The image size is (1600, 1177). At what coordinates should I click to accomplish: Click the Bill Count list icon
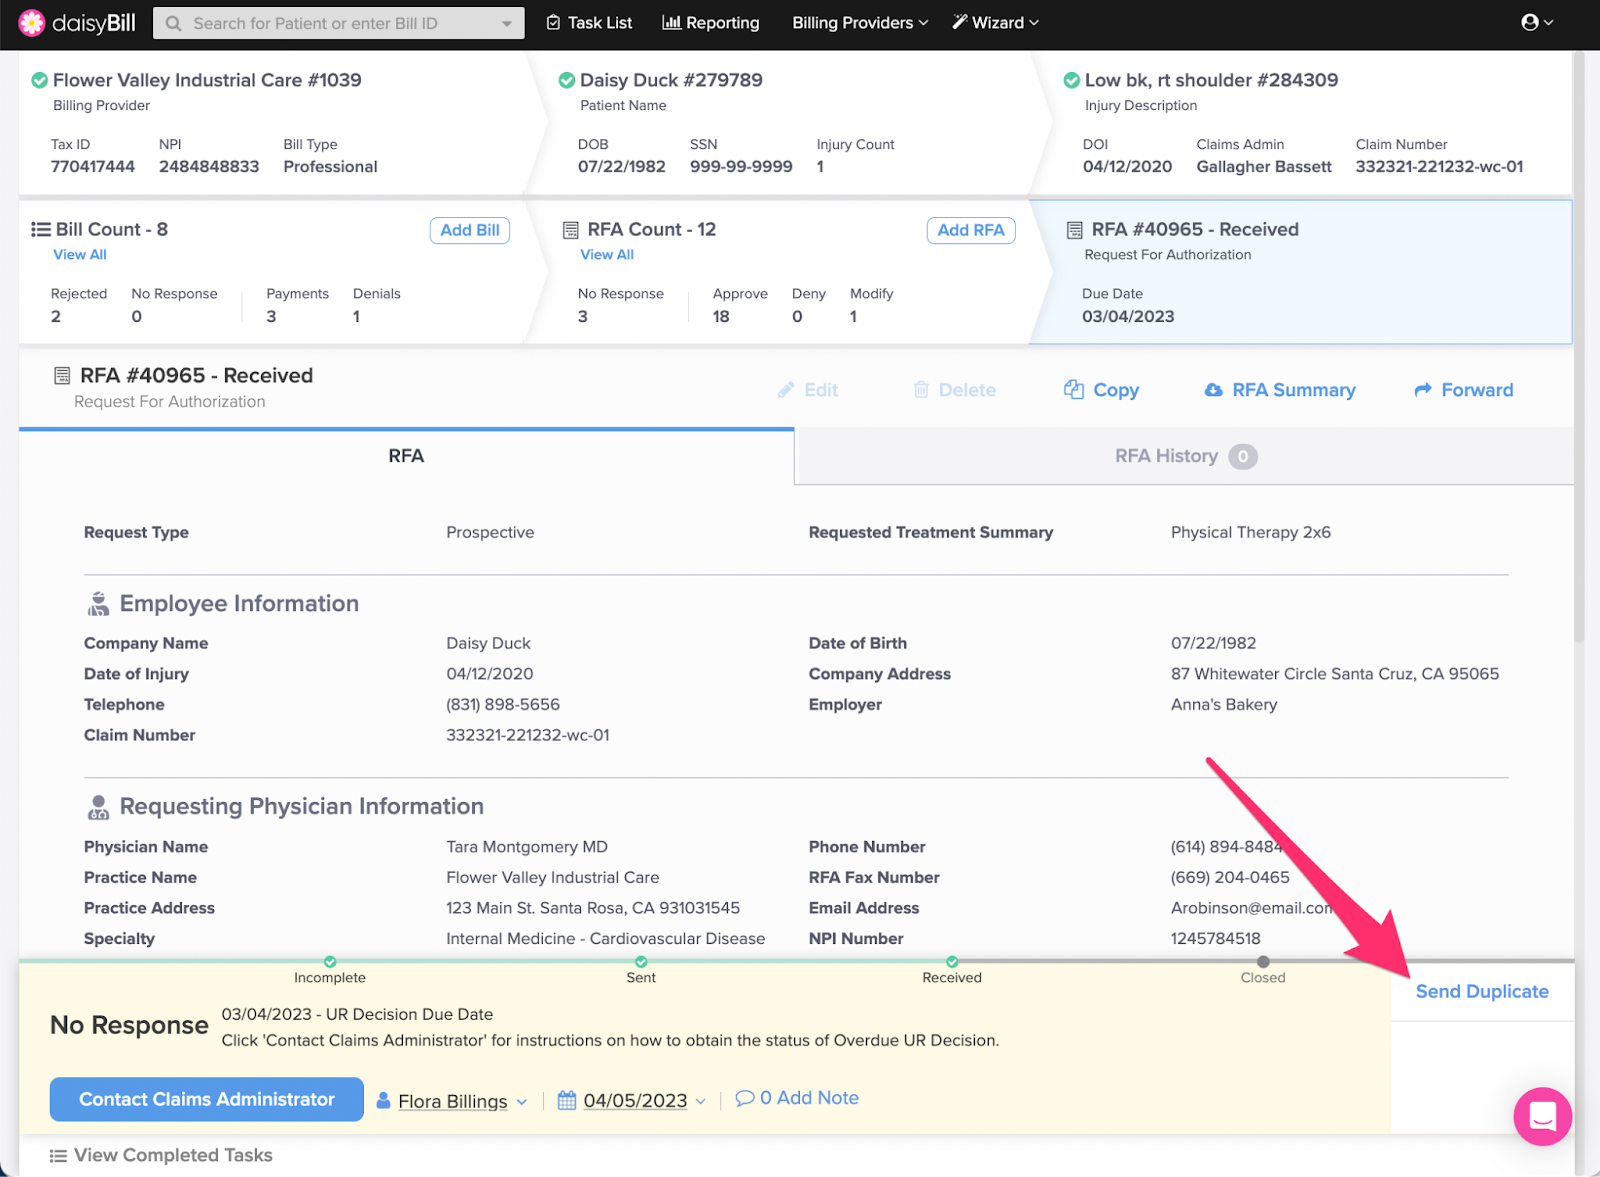pos(41,229)
